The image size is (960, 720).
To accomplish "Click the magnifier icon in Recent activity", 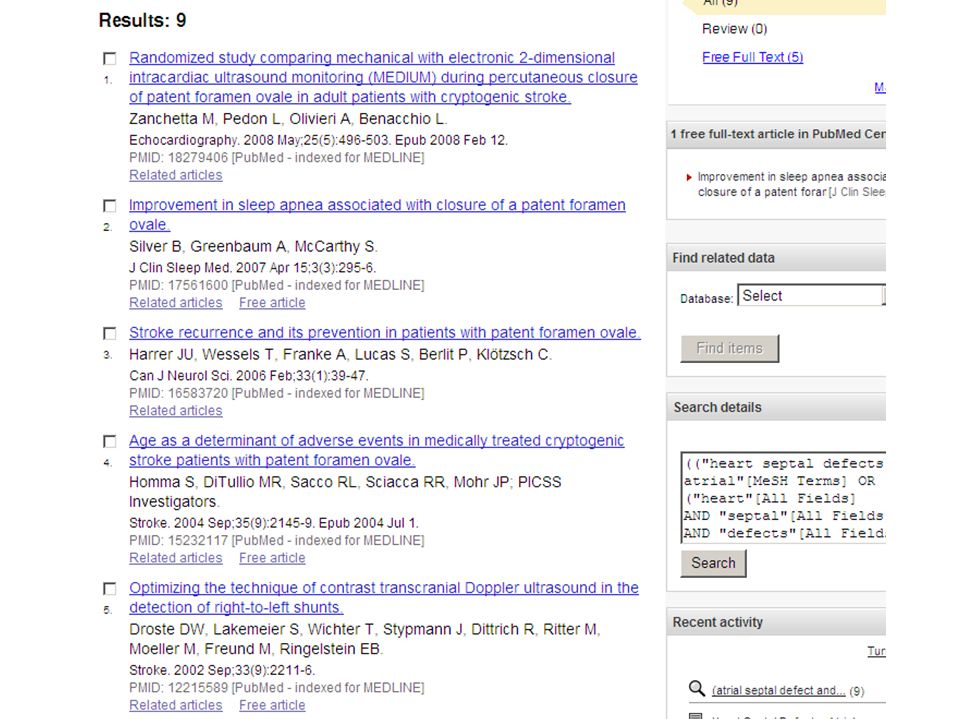I will [697, 689].
